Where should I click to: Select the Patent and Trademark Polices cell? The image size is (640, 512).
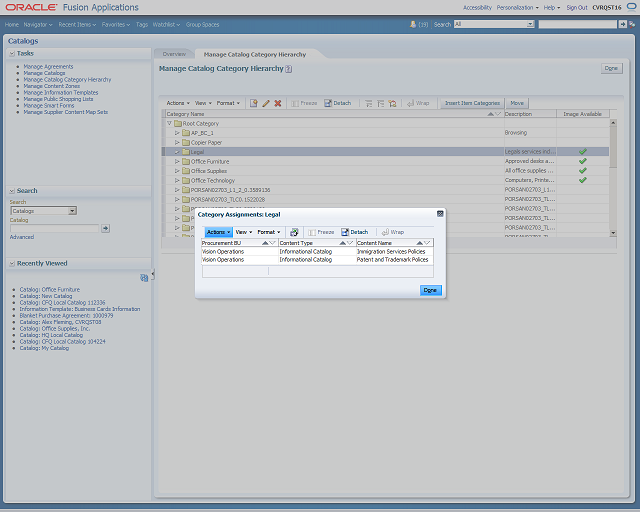pyautogui.click(x=392, y=260)
